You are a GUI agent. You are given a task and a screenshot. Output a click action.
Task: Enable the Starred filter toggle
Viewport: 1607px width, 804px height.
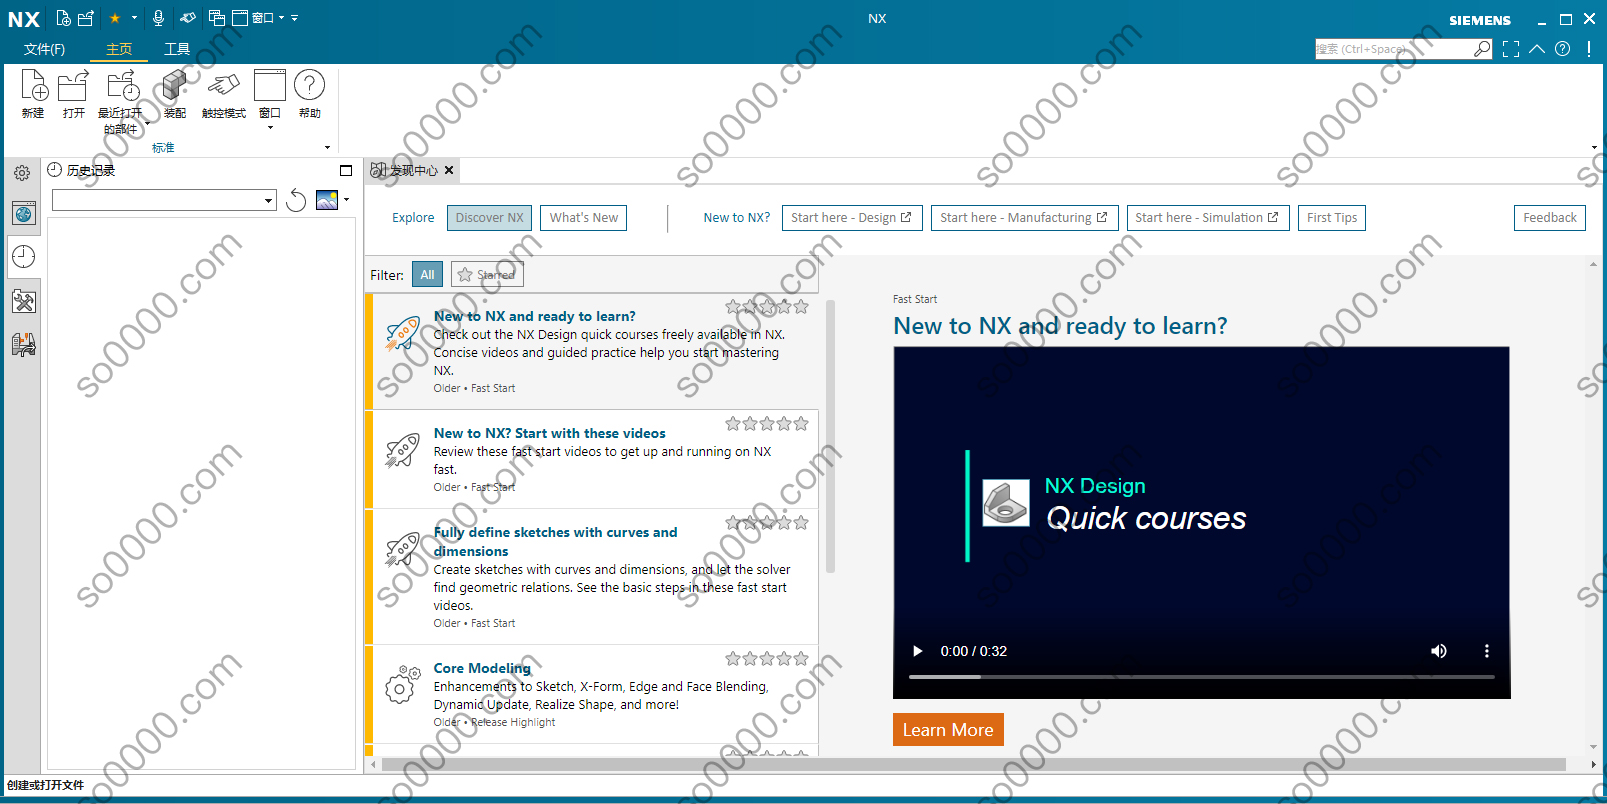487,274
